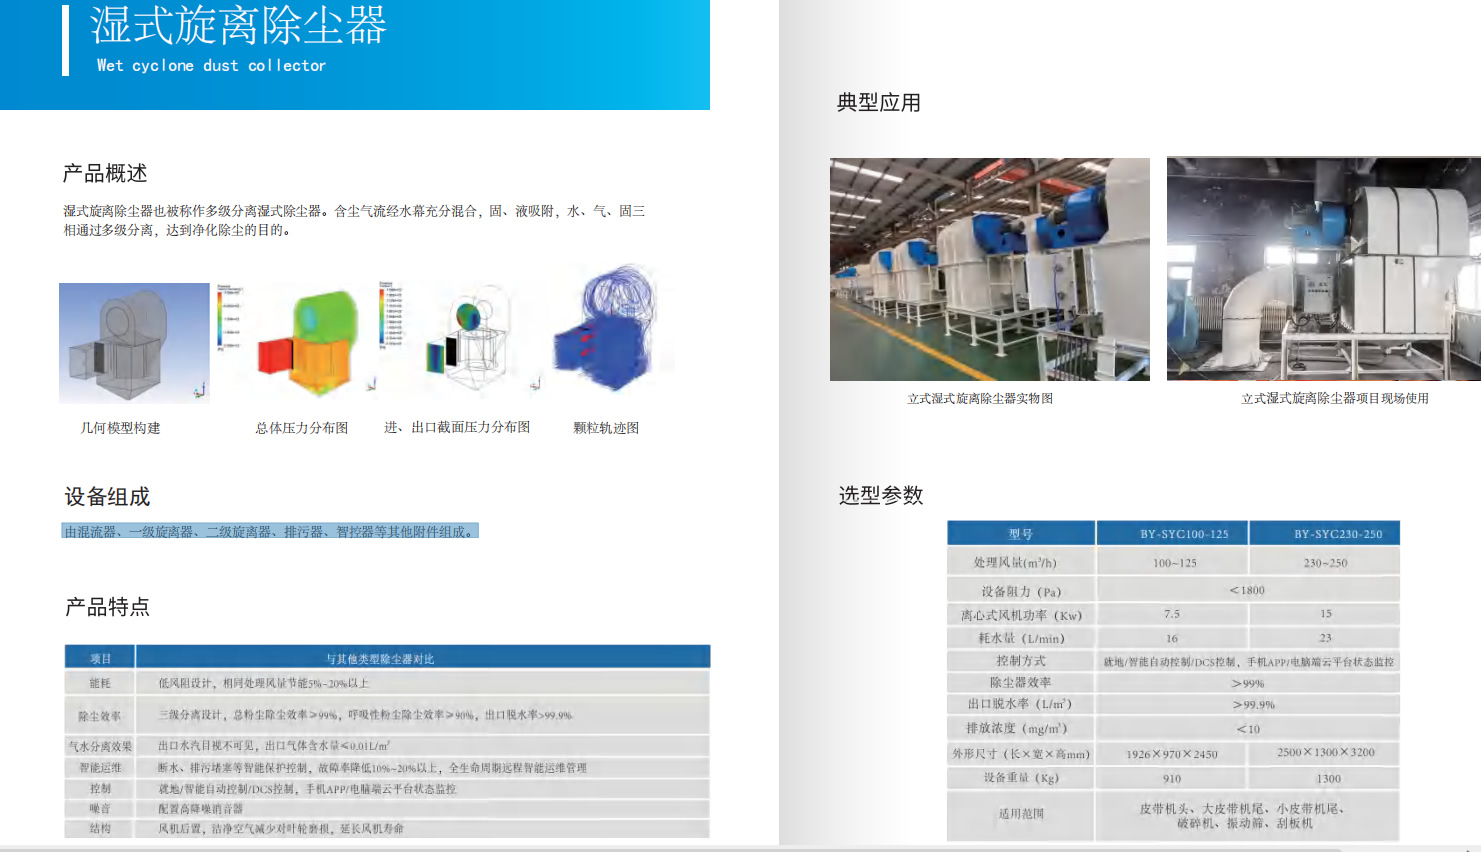Click the 选型参数 section heading
Screen dimensions: 1481x852
click(880, 496)
